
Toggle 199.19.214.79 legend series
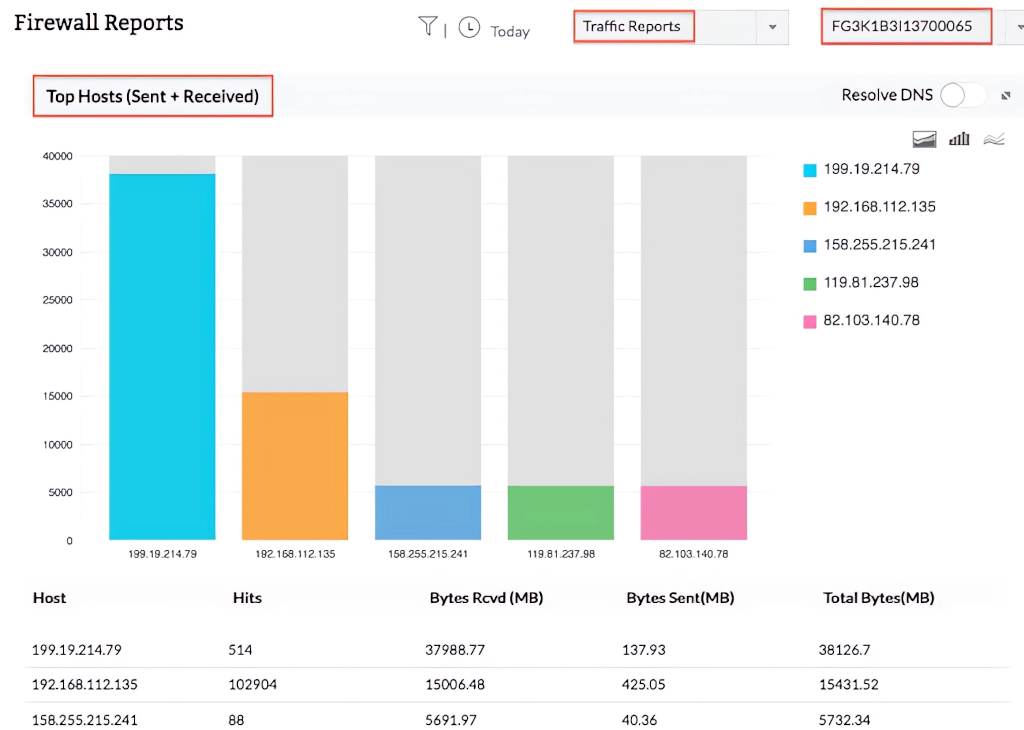click(871, 169)
